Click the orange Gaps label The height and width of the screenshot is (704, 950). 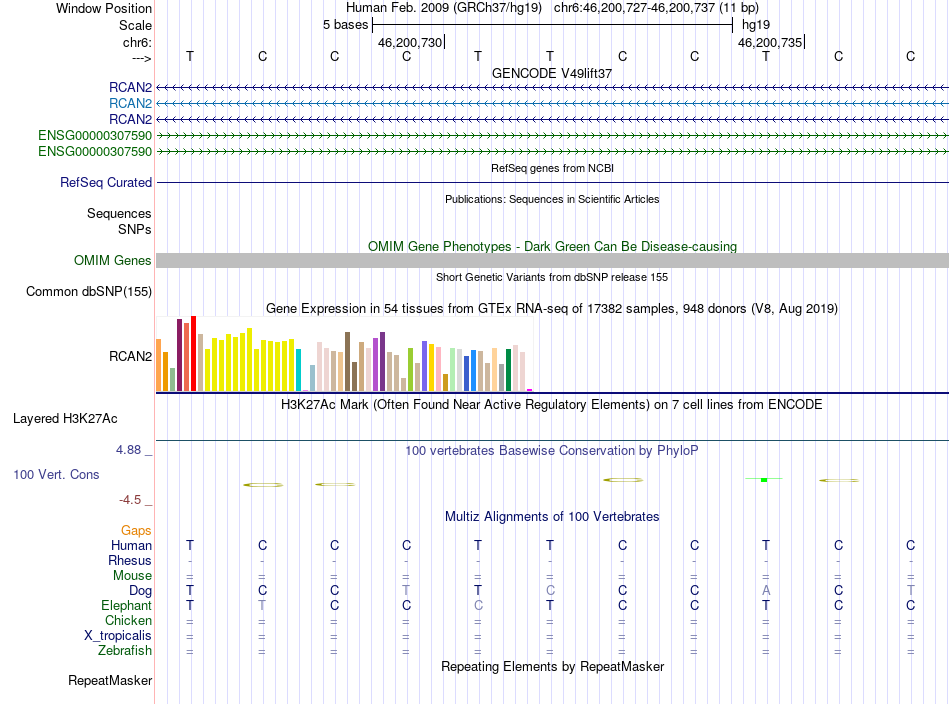pyautogui.click(x=136, y=531)
